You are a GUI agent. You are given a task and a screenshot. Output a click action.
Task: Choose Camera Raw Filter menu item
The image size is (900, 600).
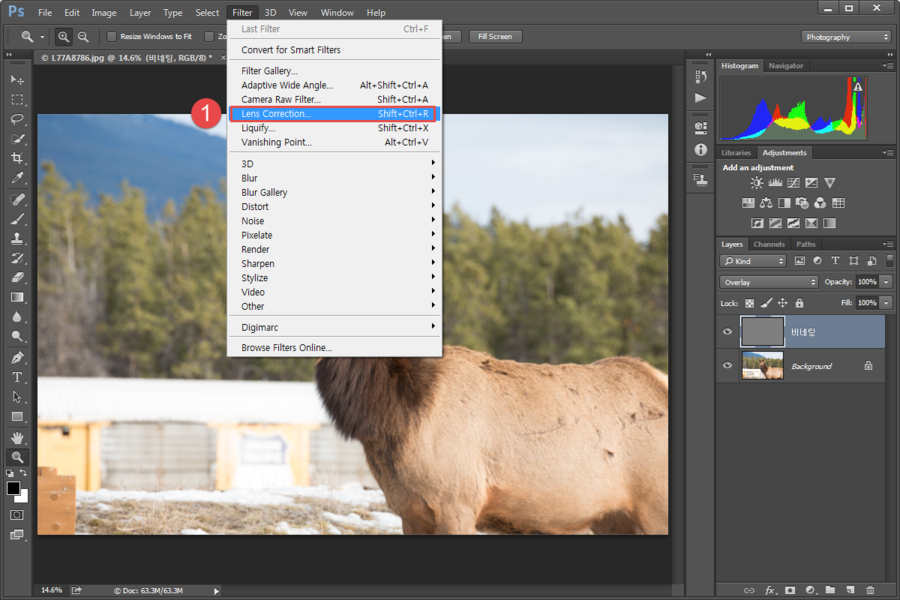(x=335, y=99)
